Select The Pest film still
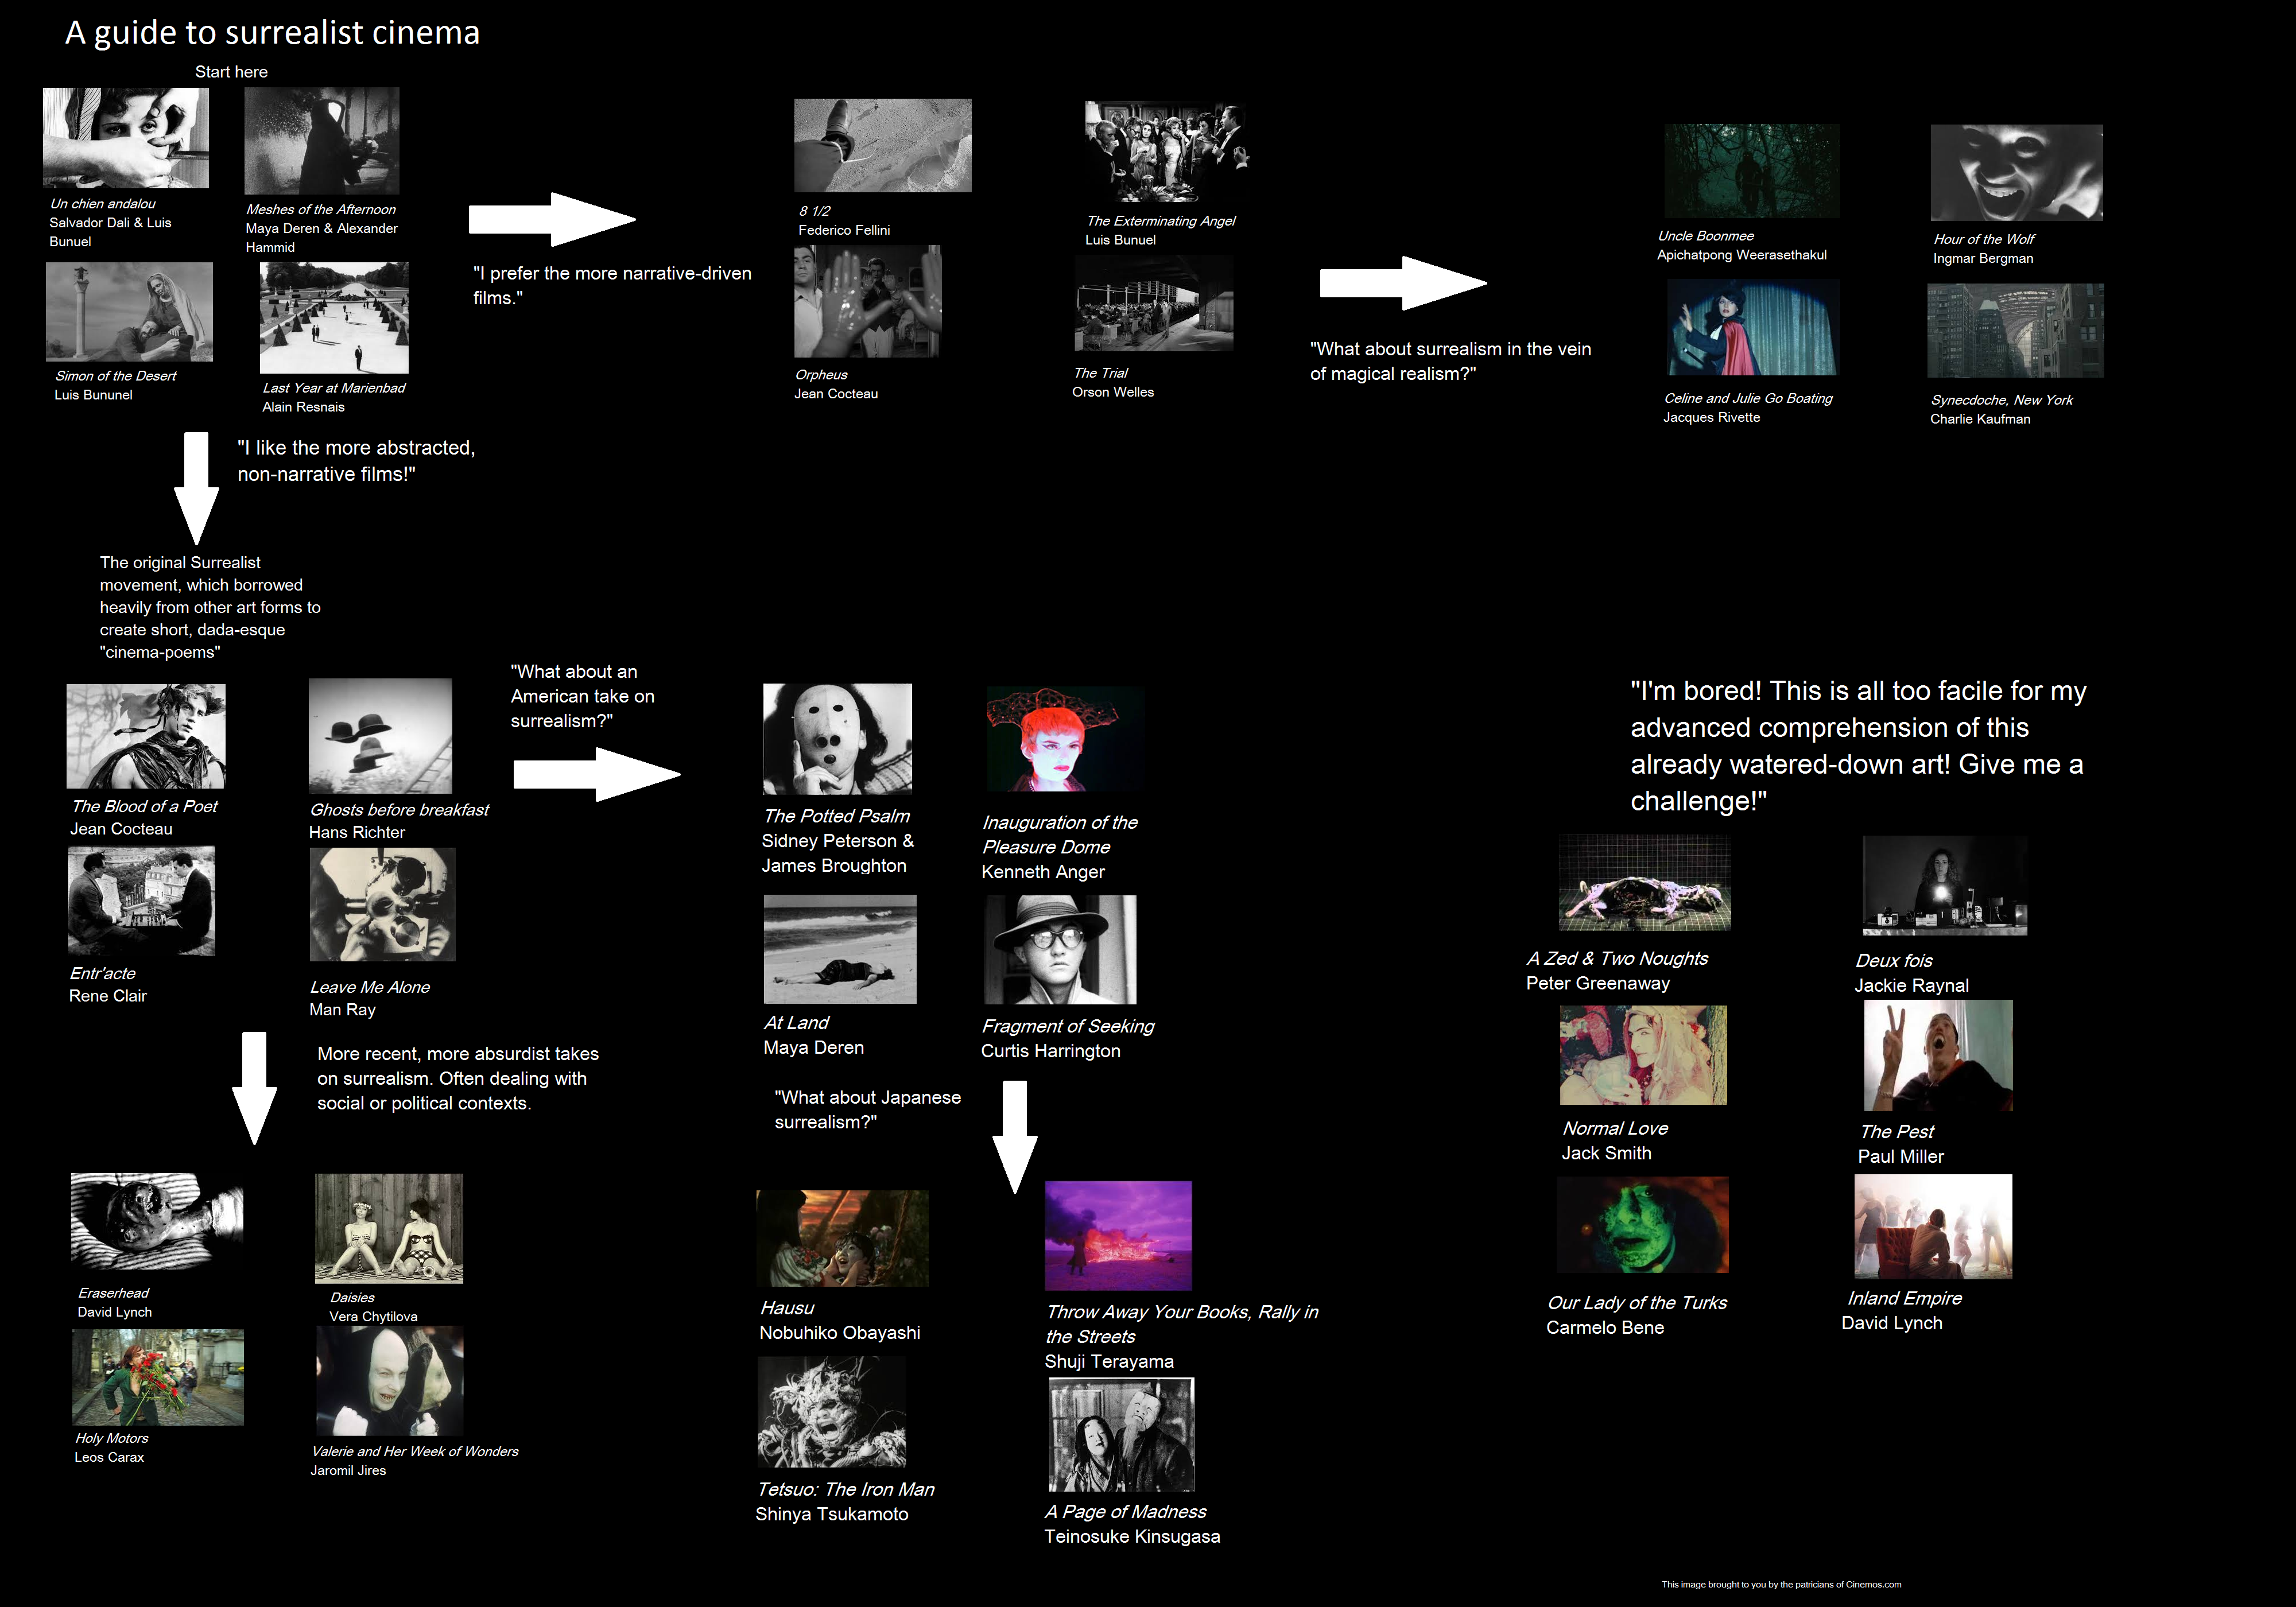The height and width of the screenshot is (1607, 2296). click(1938, 1056)
